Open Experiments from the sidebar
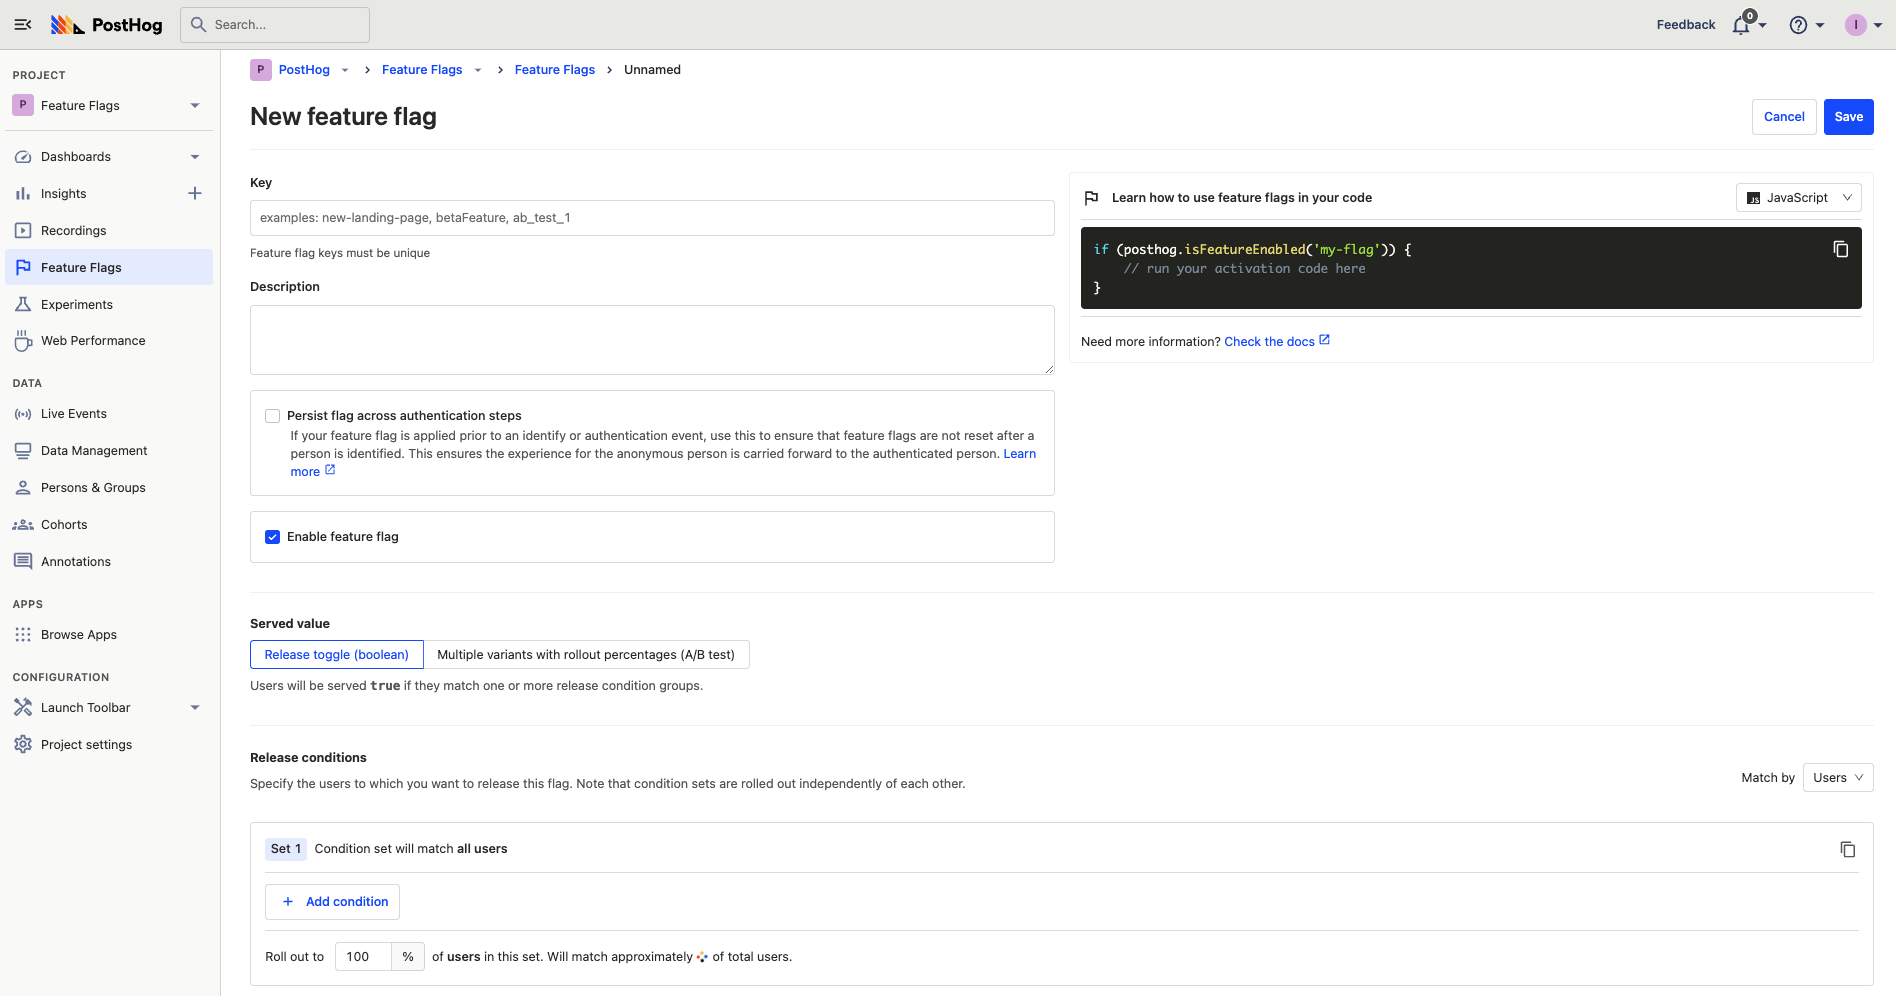1896x996 pixels. [76, 305]
